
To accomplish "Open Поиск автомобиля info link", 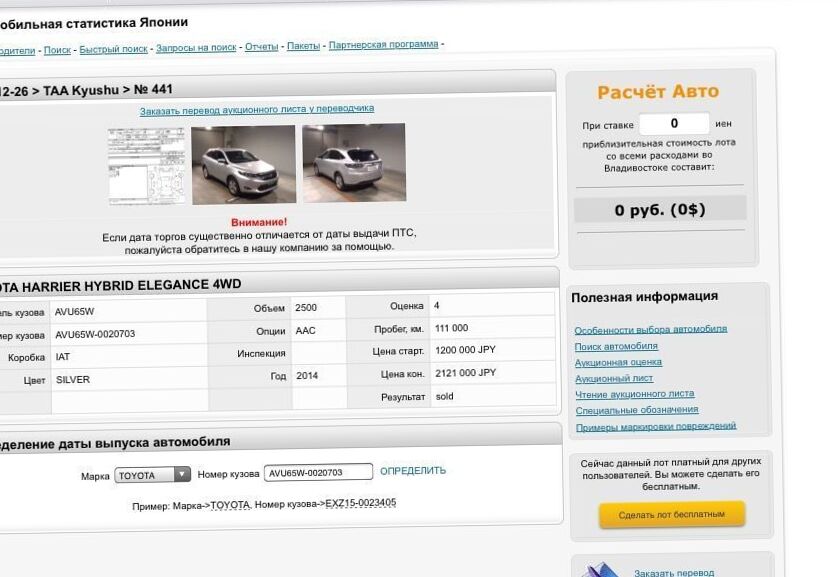I will (616, 346).
